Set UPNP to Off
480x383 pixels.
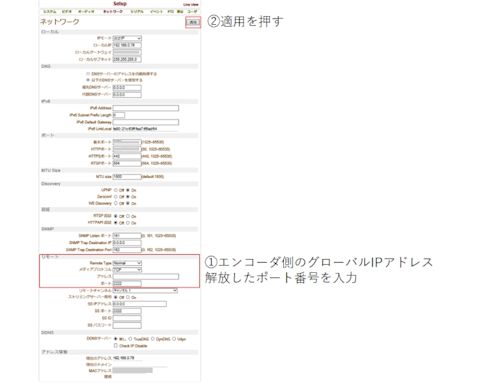(x=116, y=190)
